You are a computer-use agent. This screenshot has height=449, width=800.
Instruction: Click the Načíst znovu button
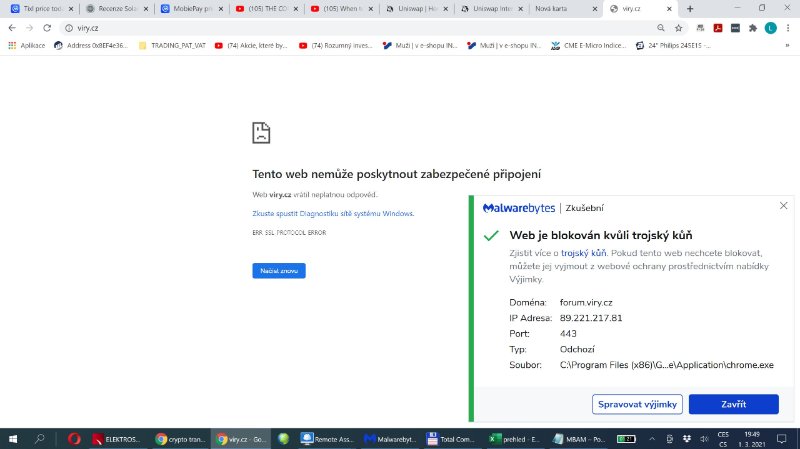click(279, 270)
